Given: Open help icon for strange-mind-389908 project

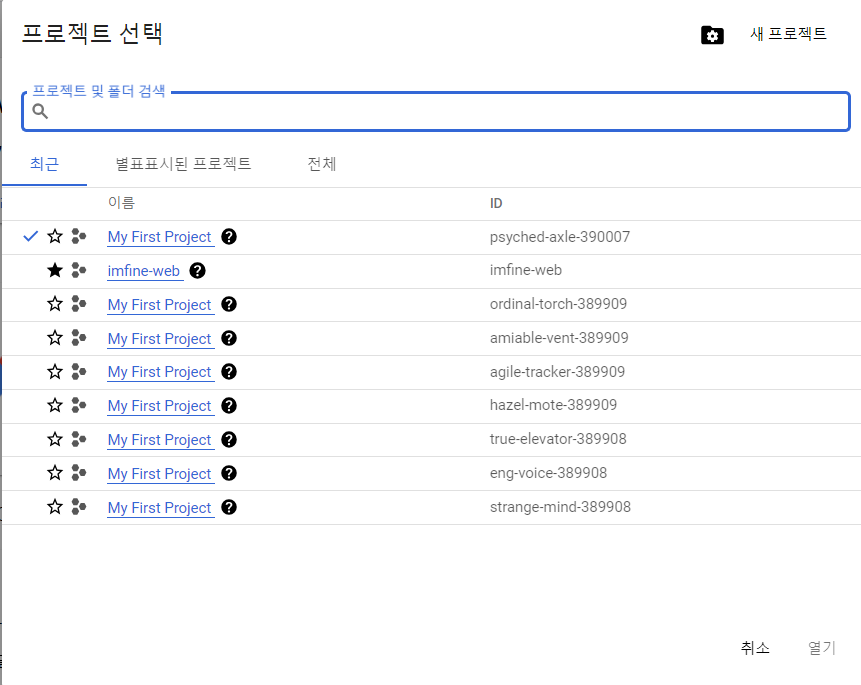Looking at the screenshot, I should pyautogui.click(x=229, y=508).
